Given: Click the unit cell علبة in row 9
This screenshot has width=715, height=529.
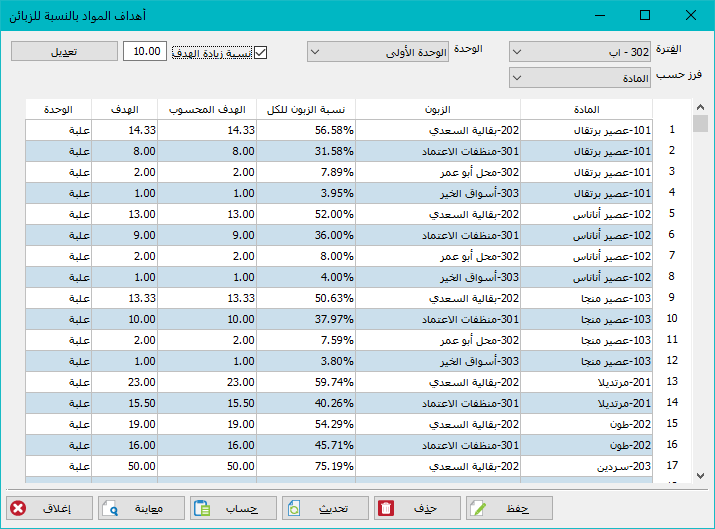Looking at the screenshot, I should coord(58,298).
